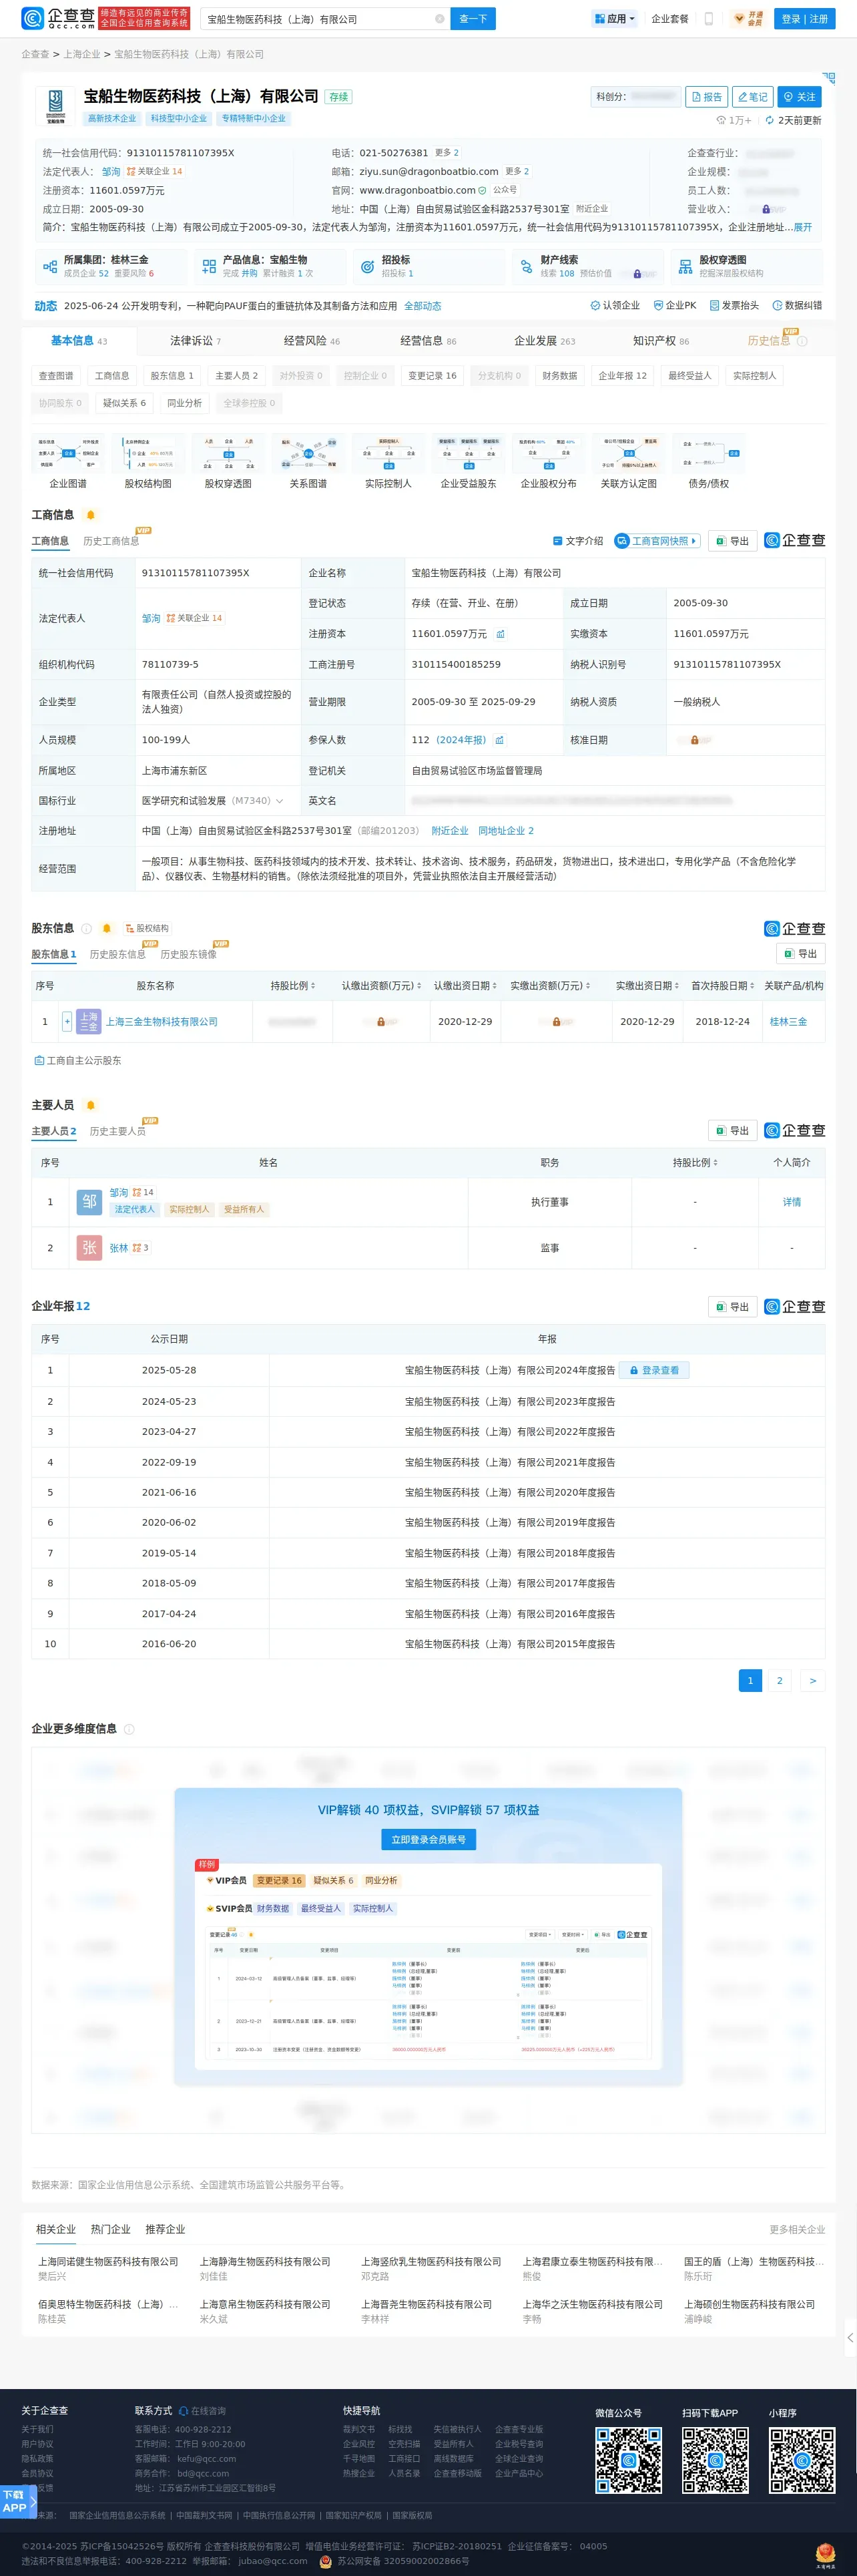857x2576 pixels.
Task: Click the 查一下 search button
Action: 473,19
